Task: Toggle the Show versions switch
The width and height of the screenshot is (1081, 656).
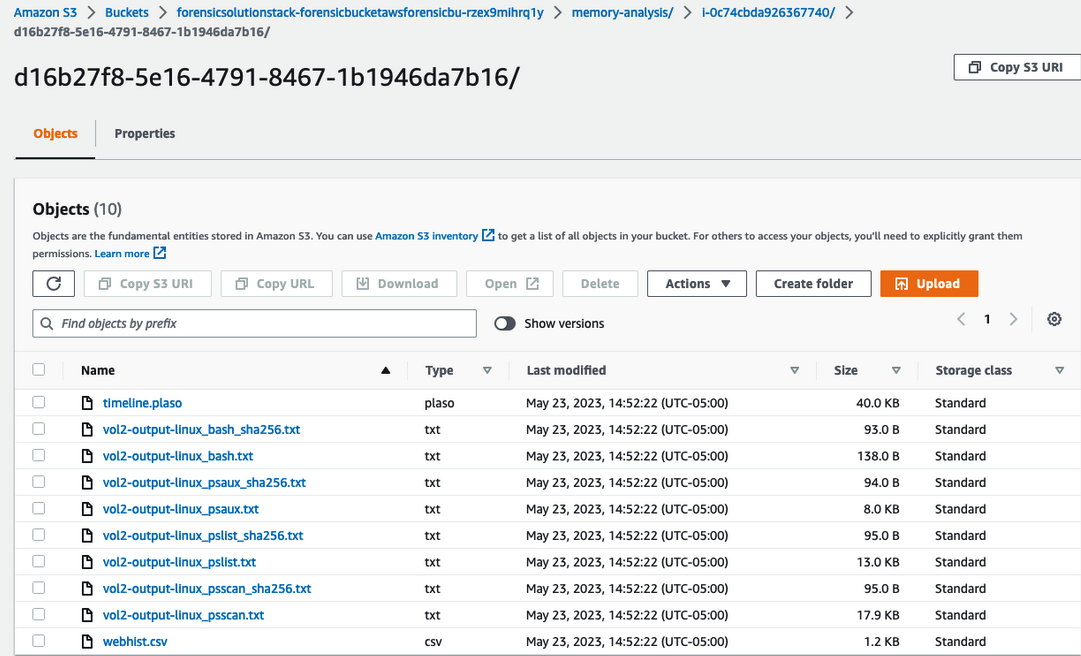Action: click(x=505, y=323)
